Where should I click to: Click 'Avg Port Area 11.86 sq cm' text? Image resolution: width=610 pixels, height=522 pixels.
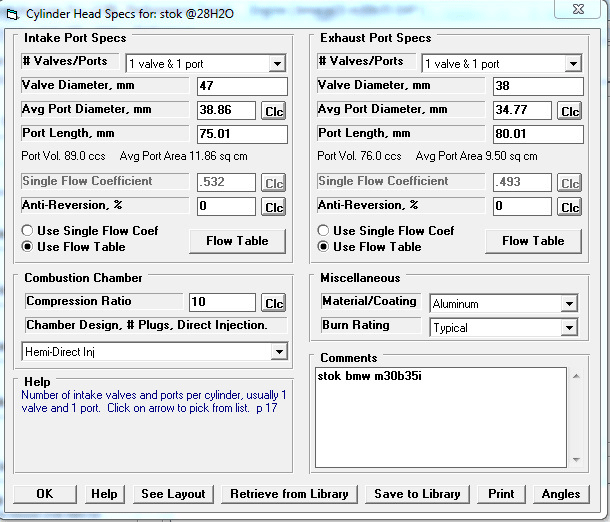click(x=184, y=156)
